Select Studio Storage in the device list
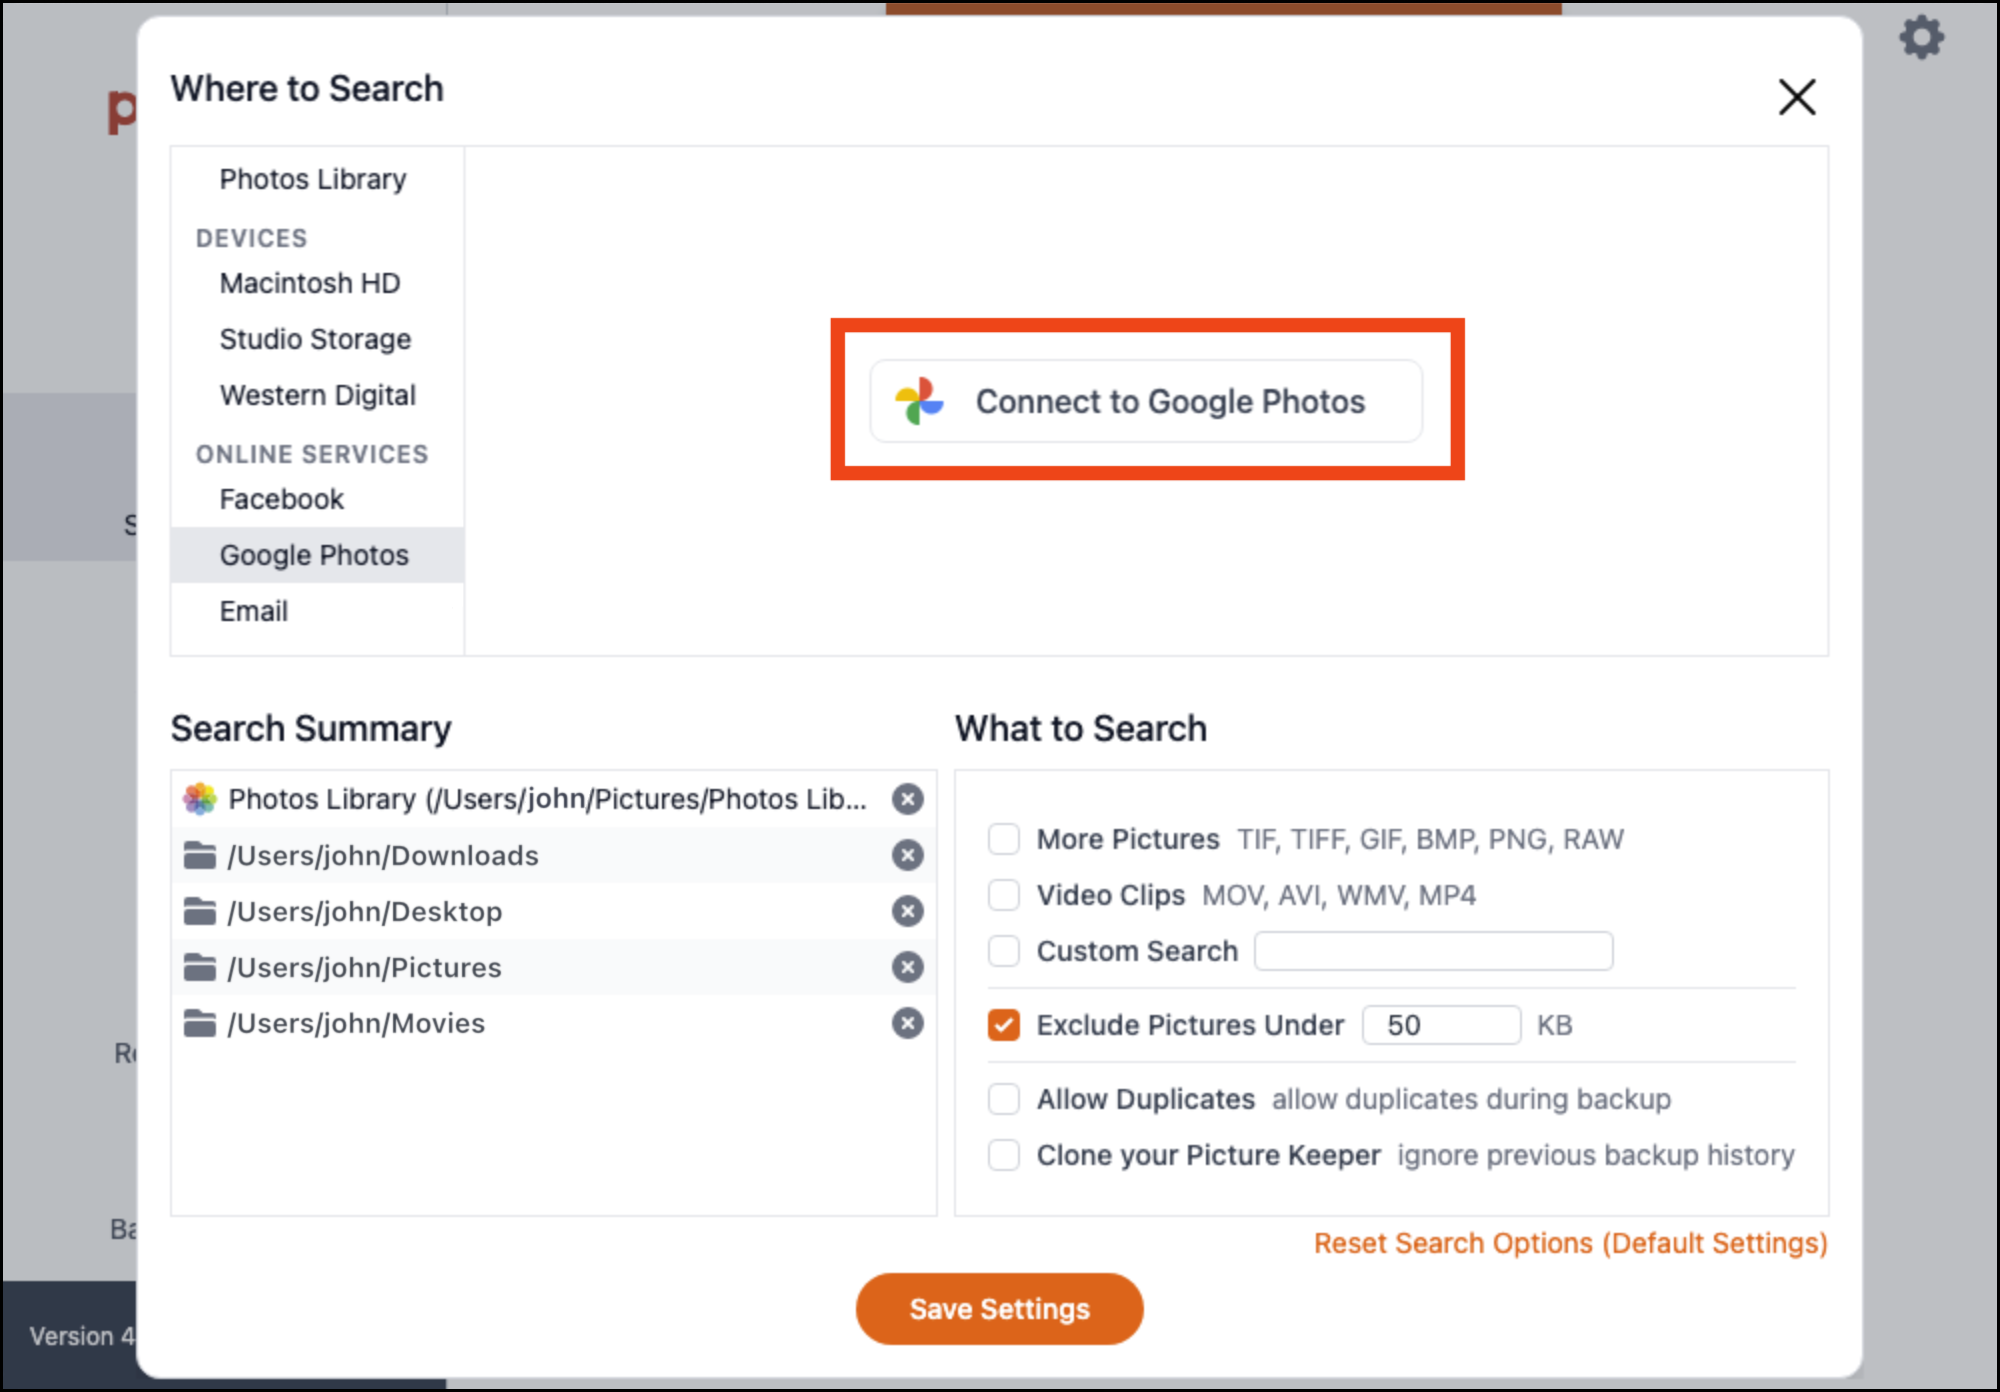The width and height of the screenshot is (2000, 1392). click(x=314, y=339)
